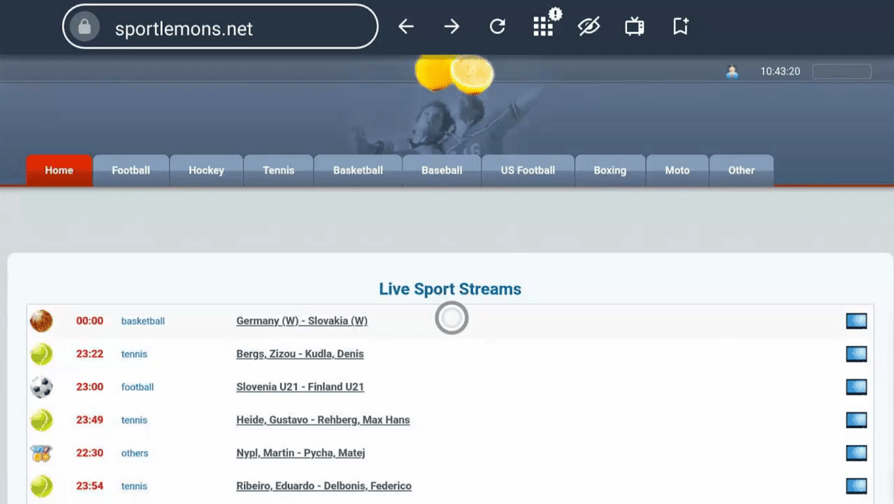Switch to the Hockey tab
Image resolution: width=894 pixels, height=504 pixels.
pyautogui.click(x=206, y=170)
